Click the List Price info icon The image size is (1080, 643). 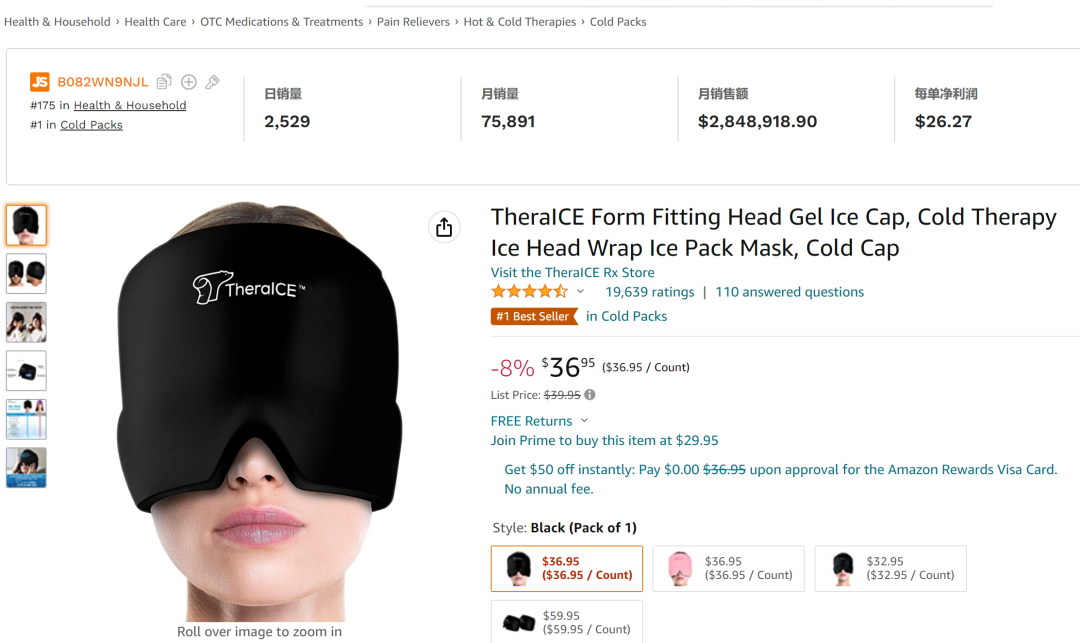[x=590, y=395]
